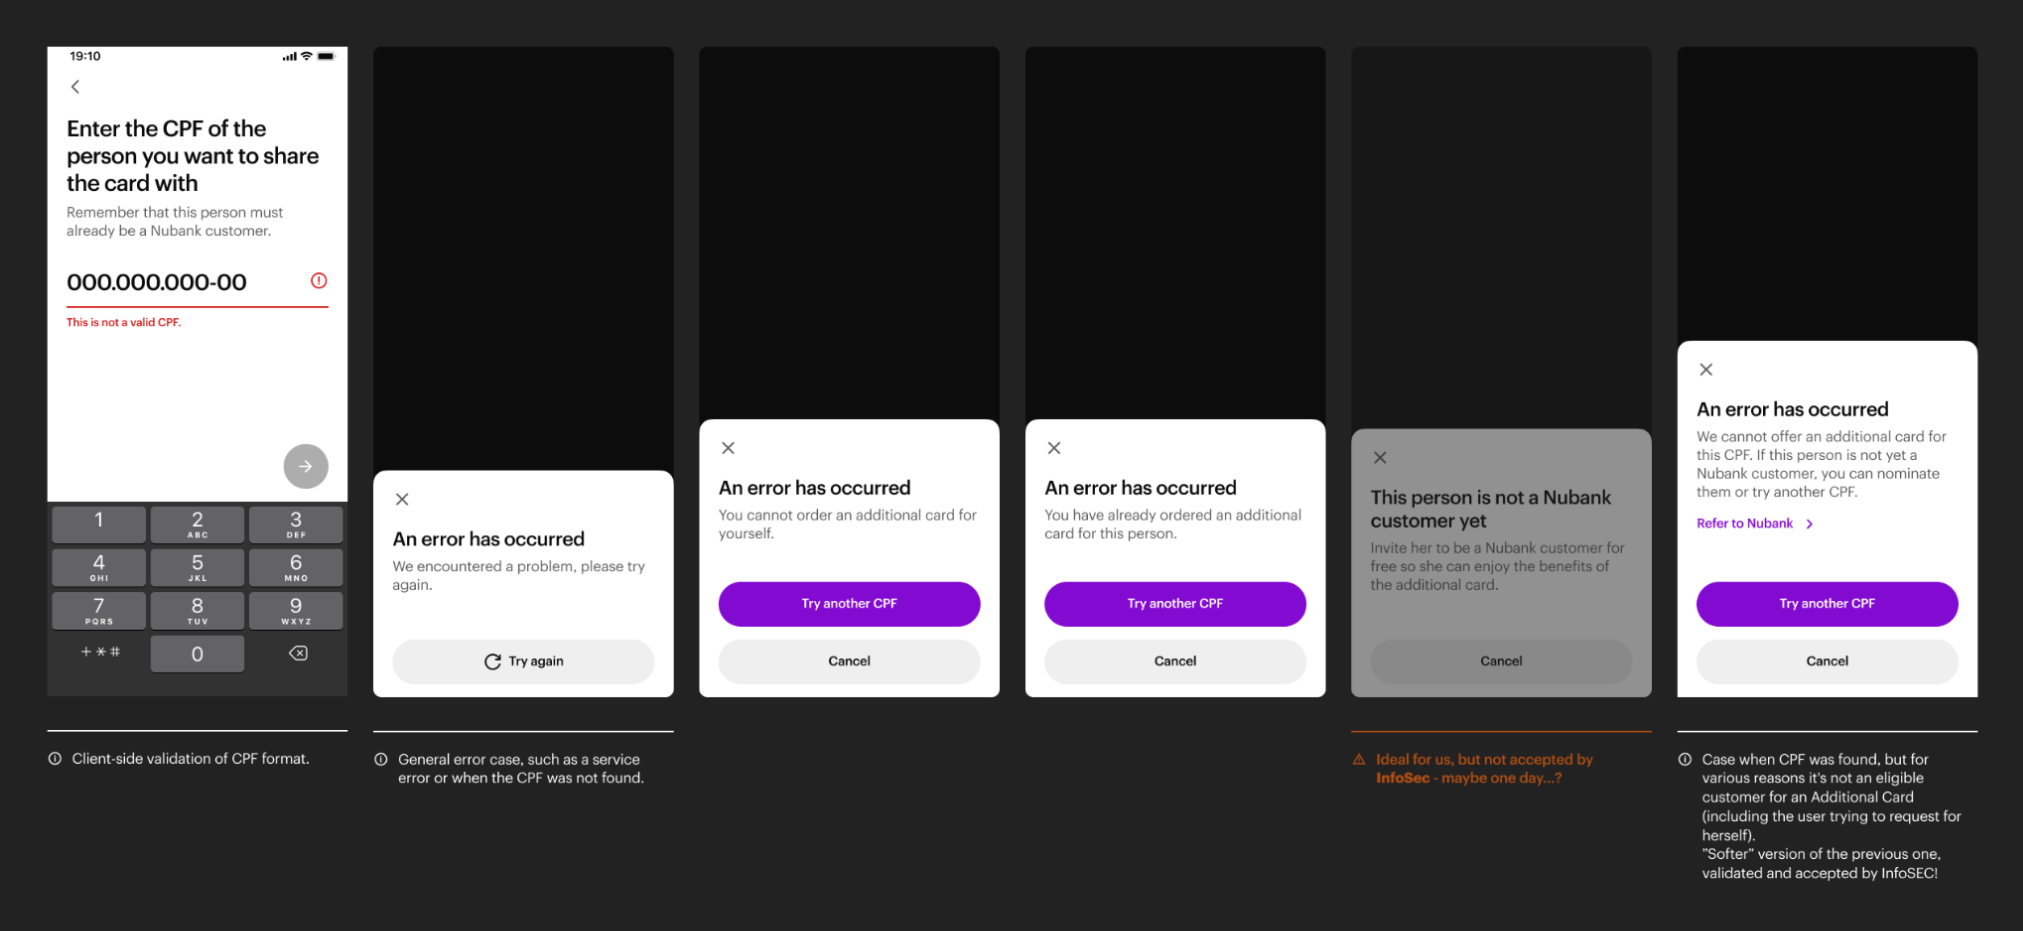Dismiss the 'already ordered' error sheet

1054,448
